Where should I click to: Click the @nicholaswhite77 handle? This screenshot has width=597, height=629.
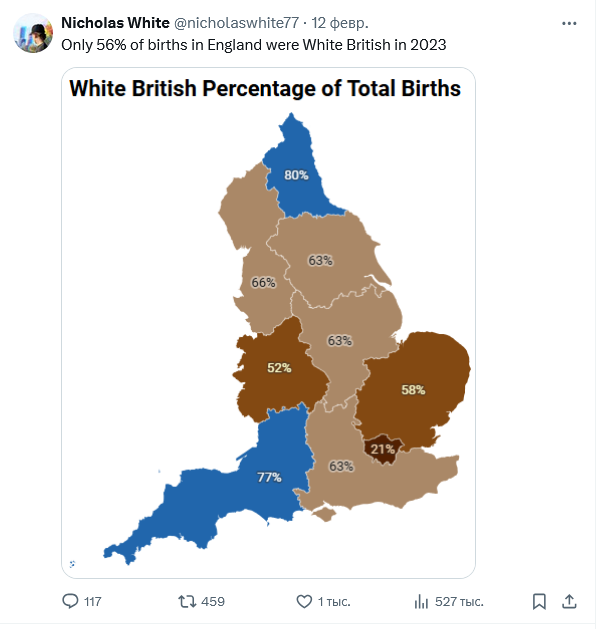[236, 23]
